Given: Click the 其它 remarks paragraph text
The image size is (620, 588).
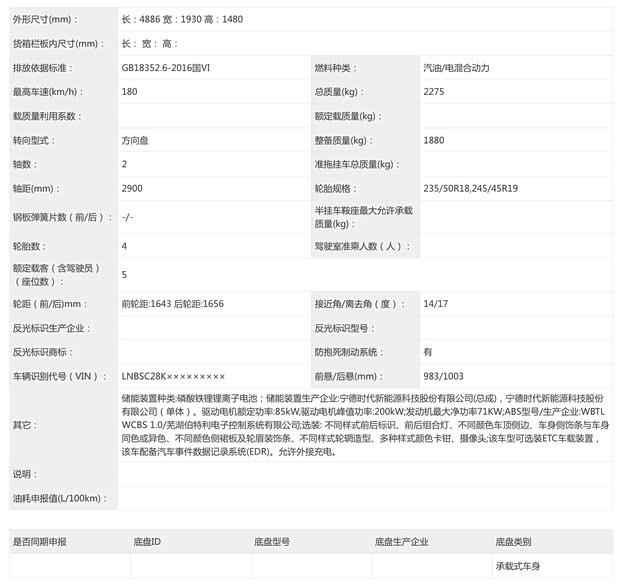Looking at the screenshot, I should pos(360,424).
